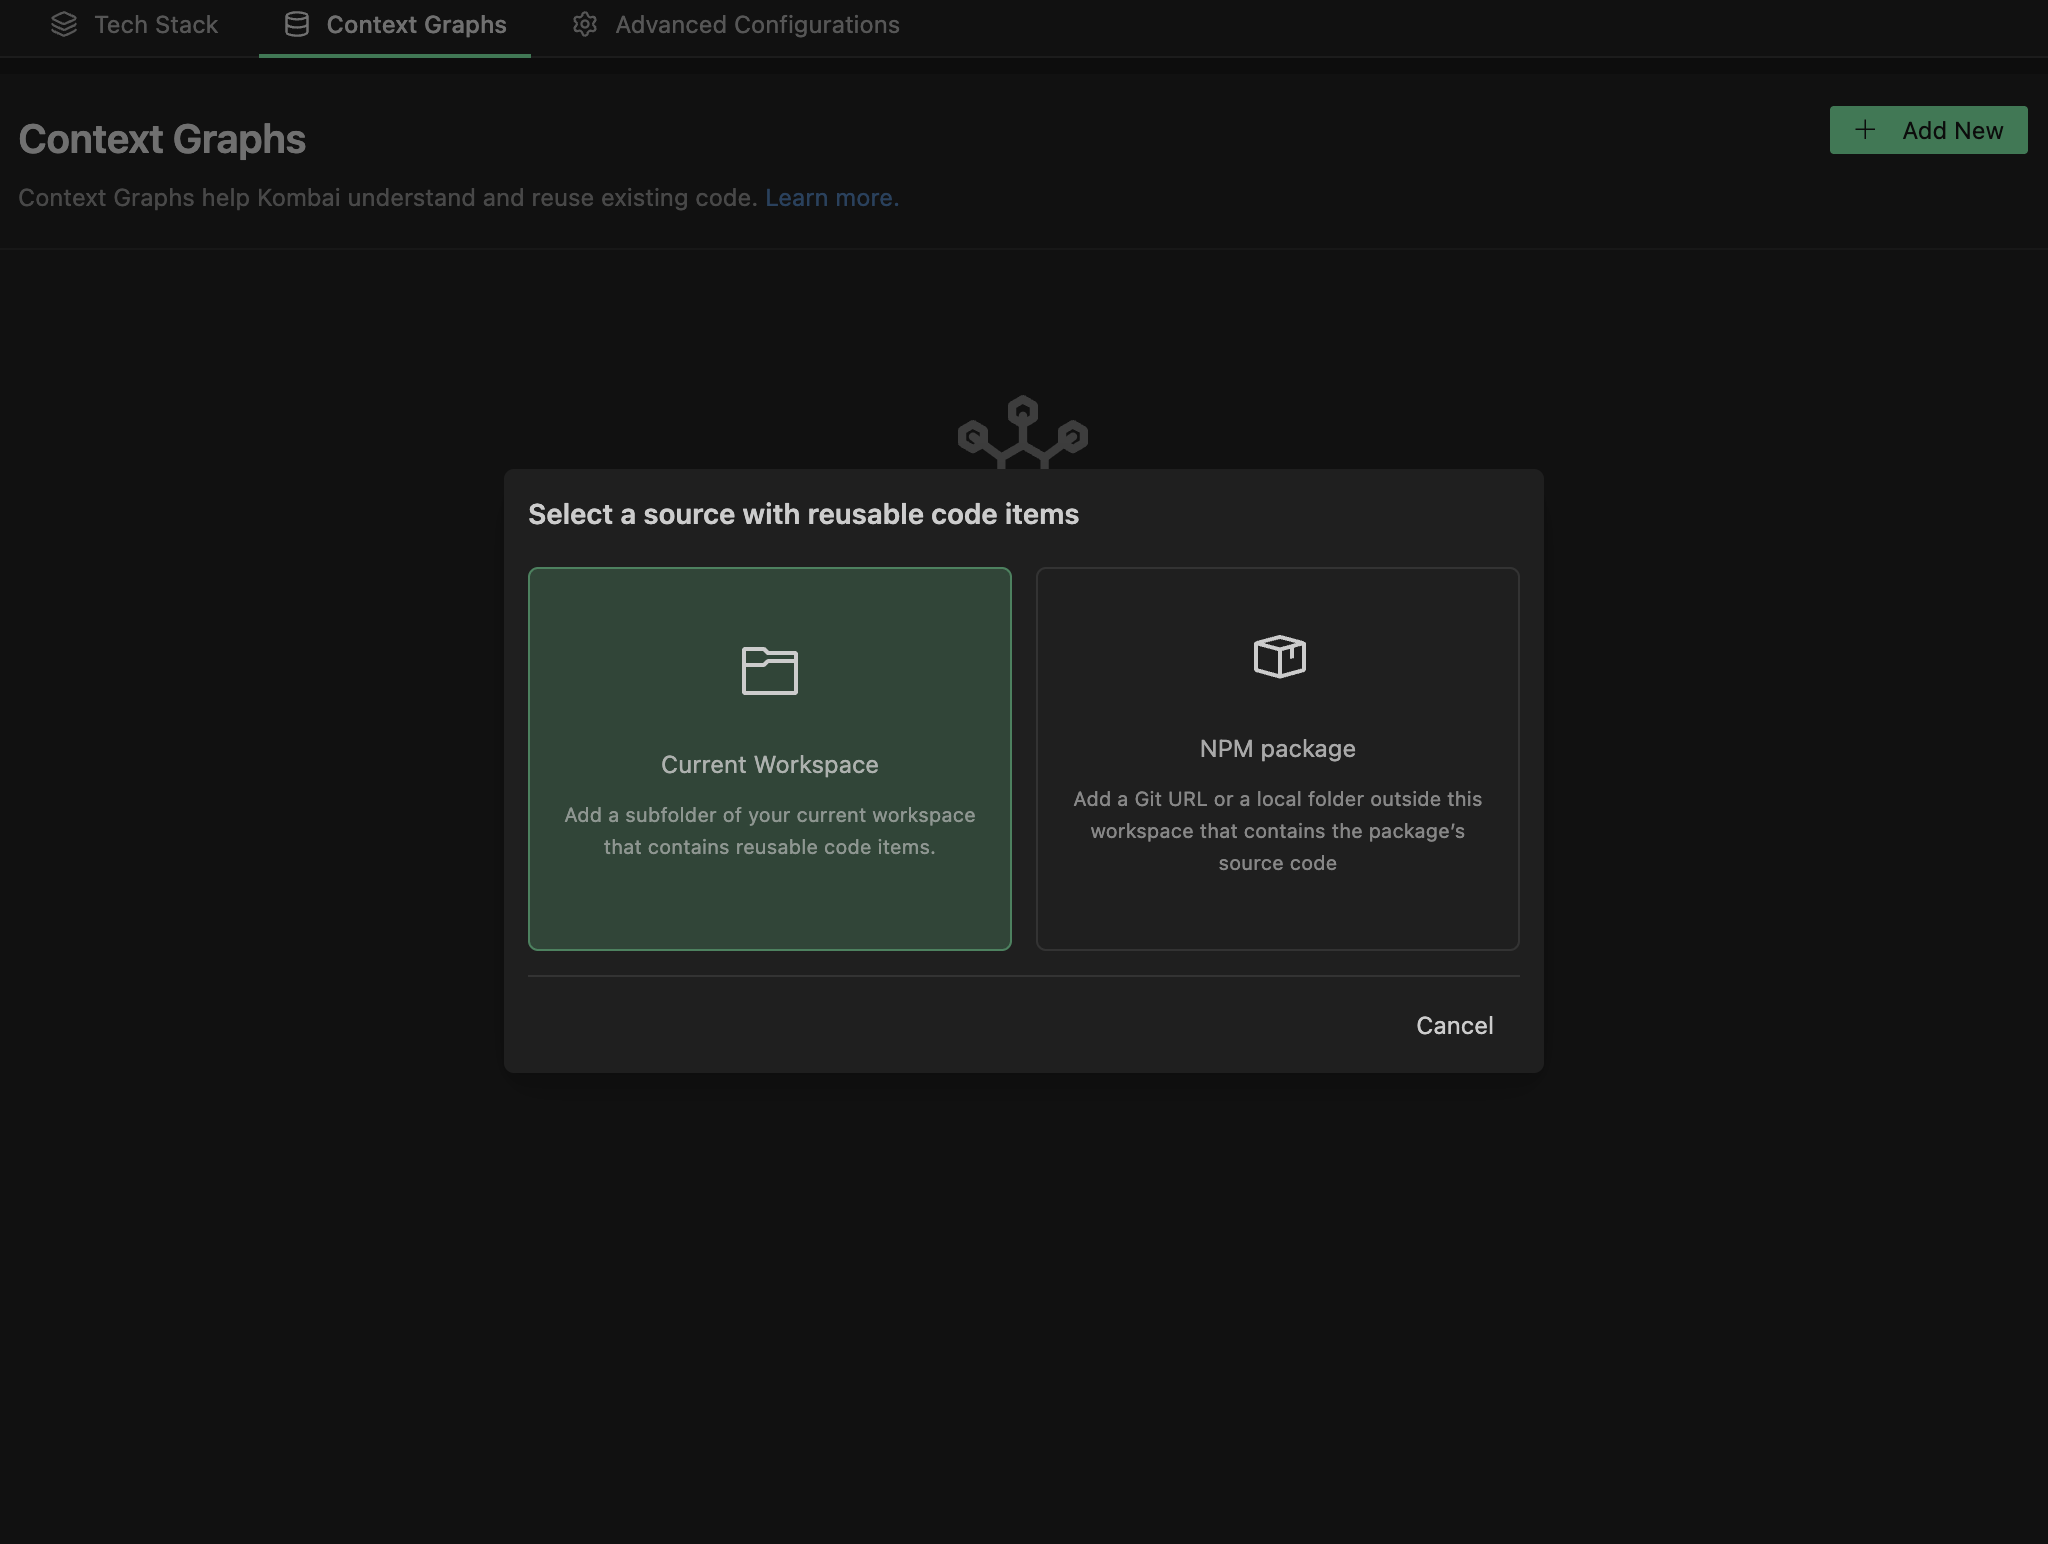Open the Advanced Configurations tab
Viewport: 2048px width, 1544px height.
click(757, 25)
